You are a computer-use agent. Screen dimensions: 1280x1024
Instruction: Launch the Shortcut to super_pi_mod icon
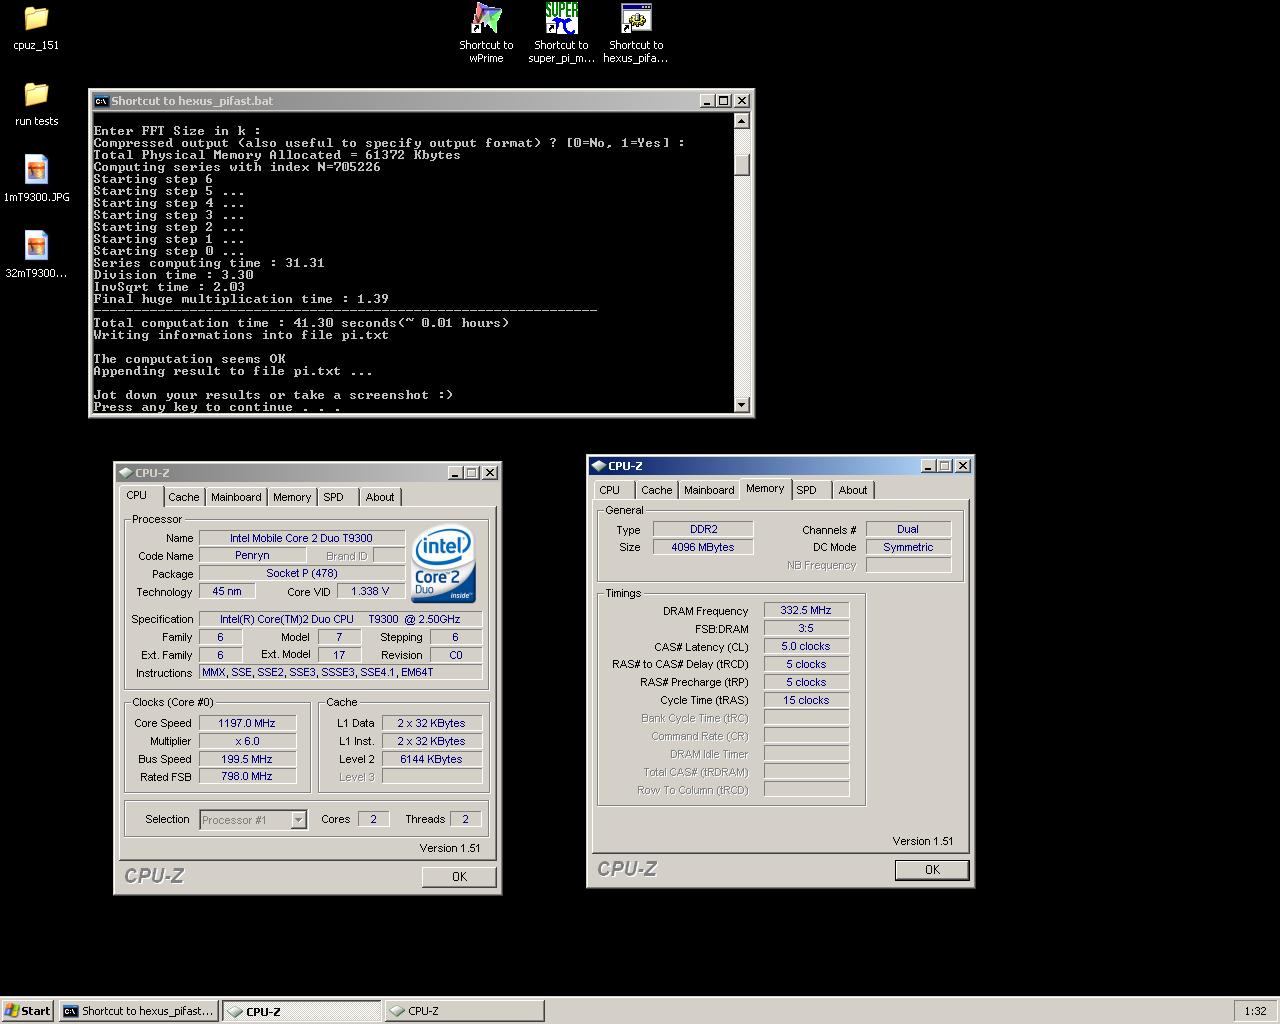(561, 18)
